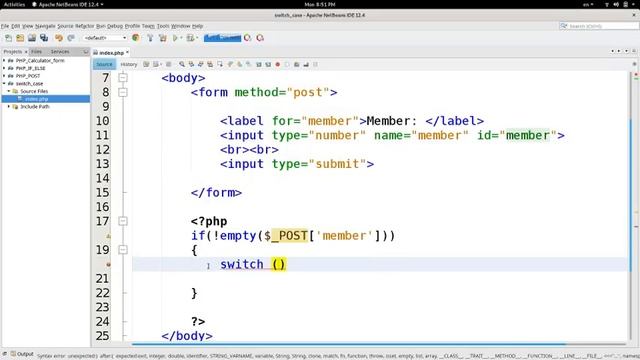Click the Last Edit icon next to History

(146, 64)
